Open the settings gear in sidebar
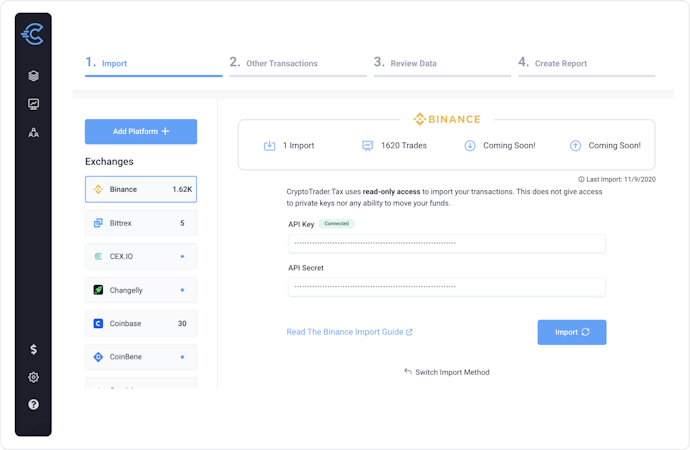 pos(33,377)
